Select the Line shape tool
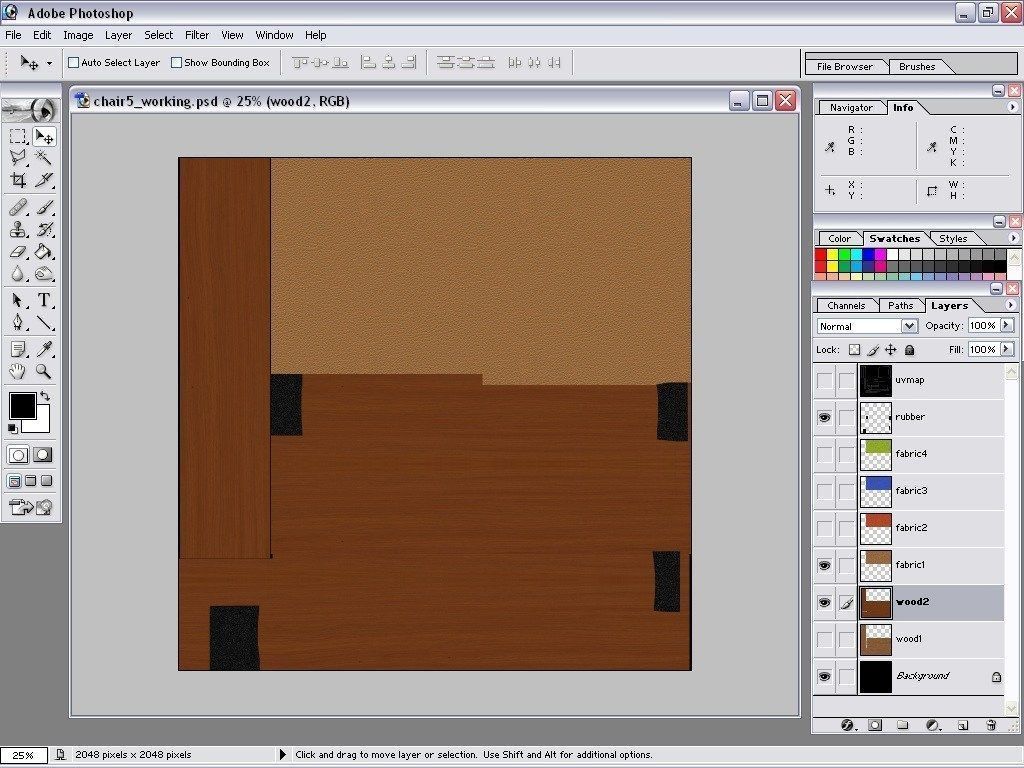The width and height of the screenshot is (1024, 768). pos(44,322)
